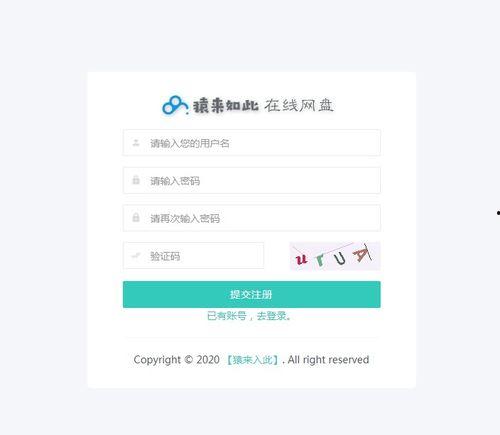Click the checkmark icon in 验证码 field

click(x=136, y=256)
